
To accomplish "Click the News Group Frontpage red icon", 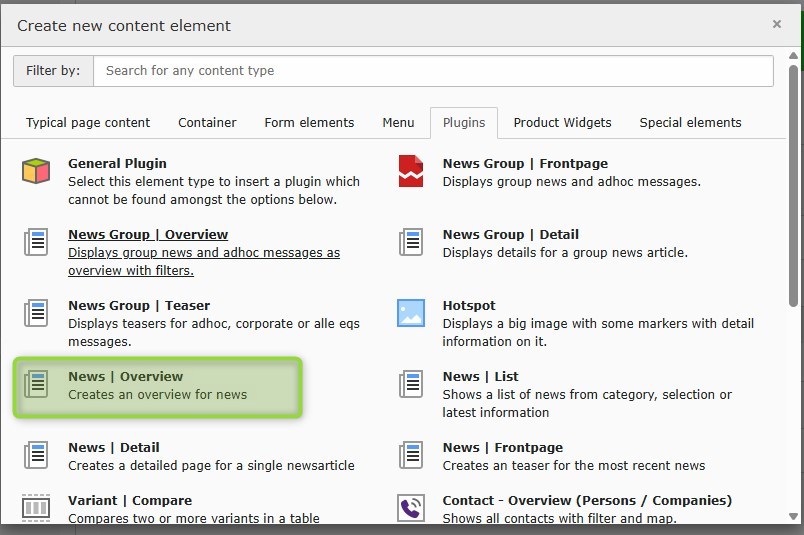I will click(410, 171).
